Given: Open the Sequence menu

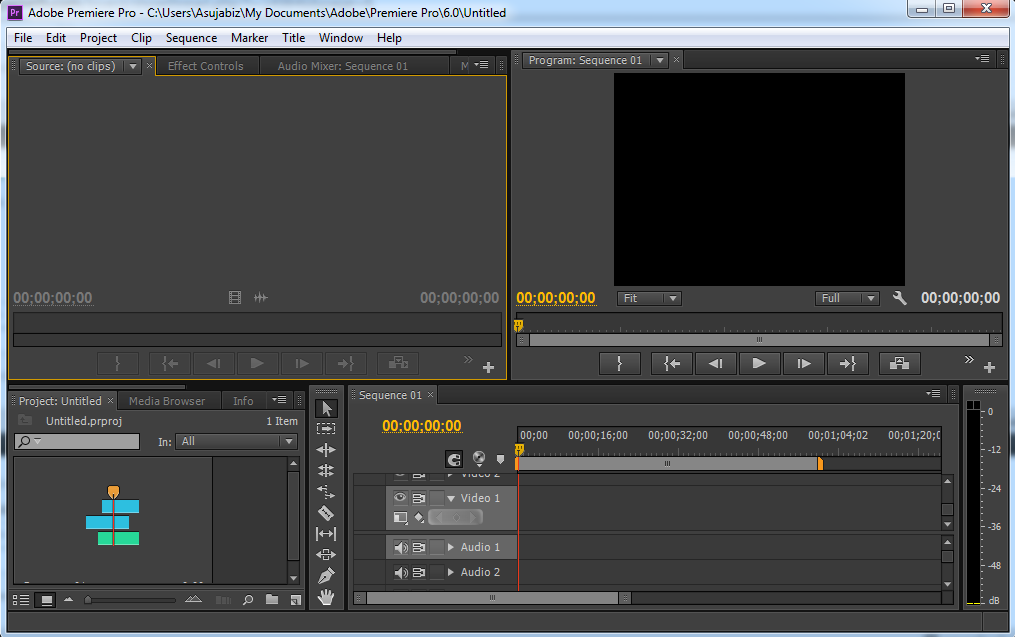Looking at the screenshot, I should click(191, 38).
